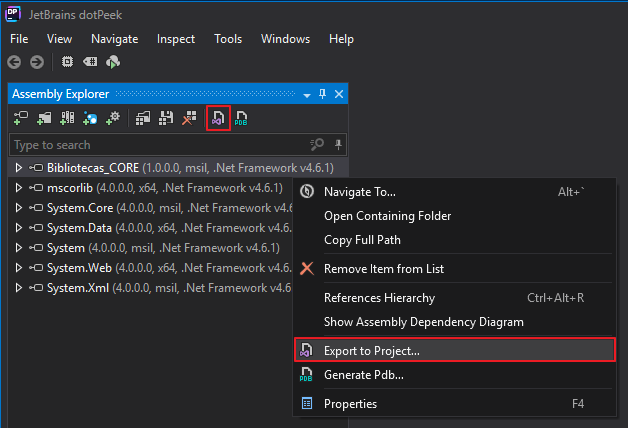Choose Show Assembly Dependency Diagram

(455, 322)
